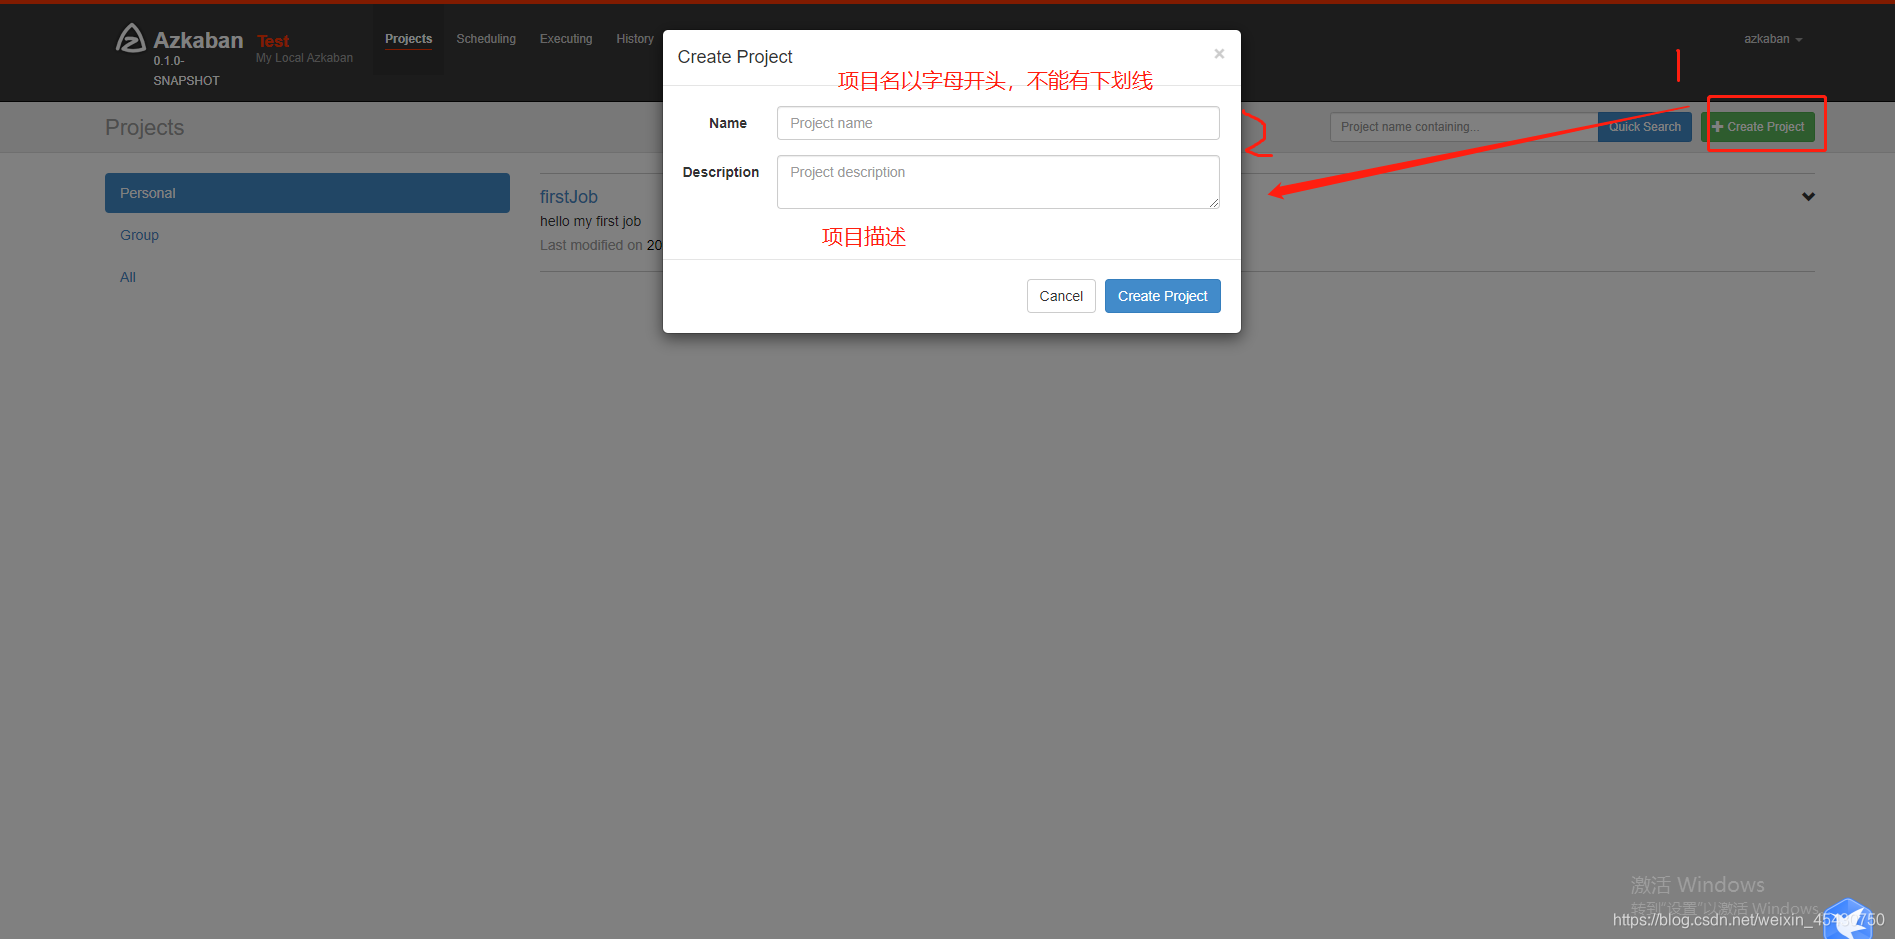The height and width of the screenshot is (939, 1895).
Task: Switch to the Executing tab
Action: [566, 39]
